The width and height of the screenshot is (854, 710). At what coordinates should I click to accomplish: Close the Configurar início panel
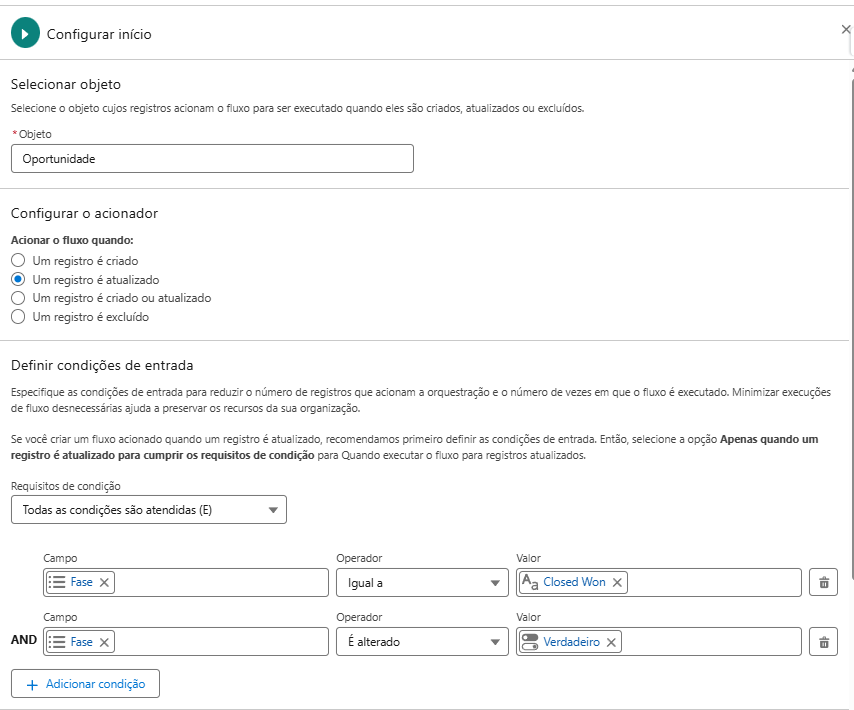click(845, 30)
